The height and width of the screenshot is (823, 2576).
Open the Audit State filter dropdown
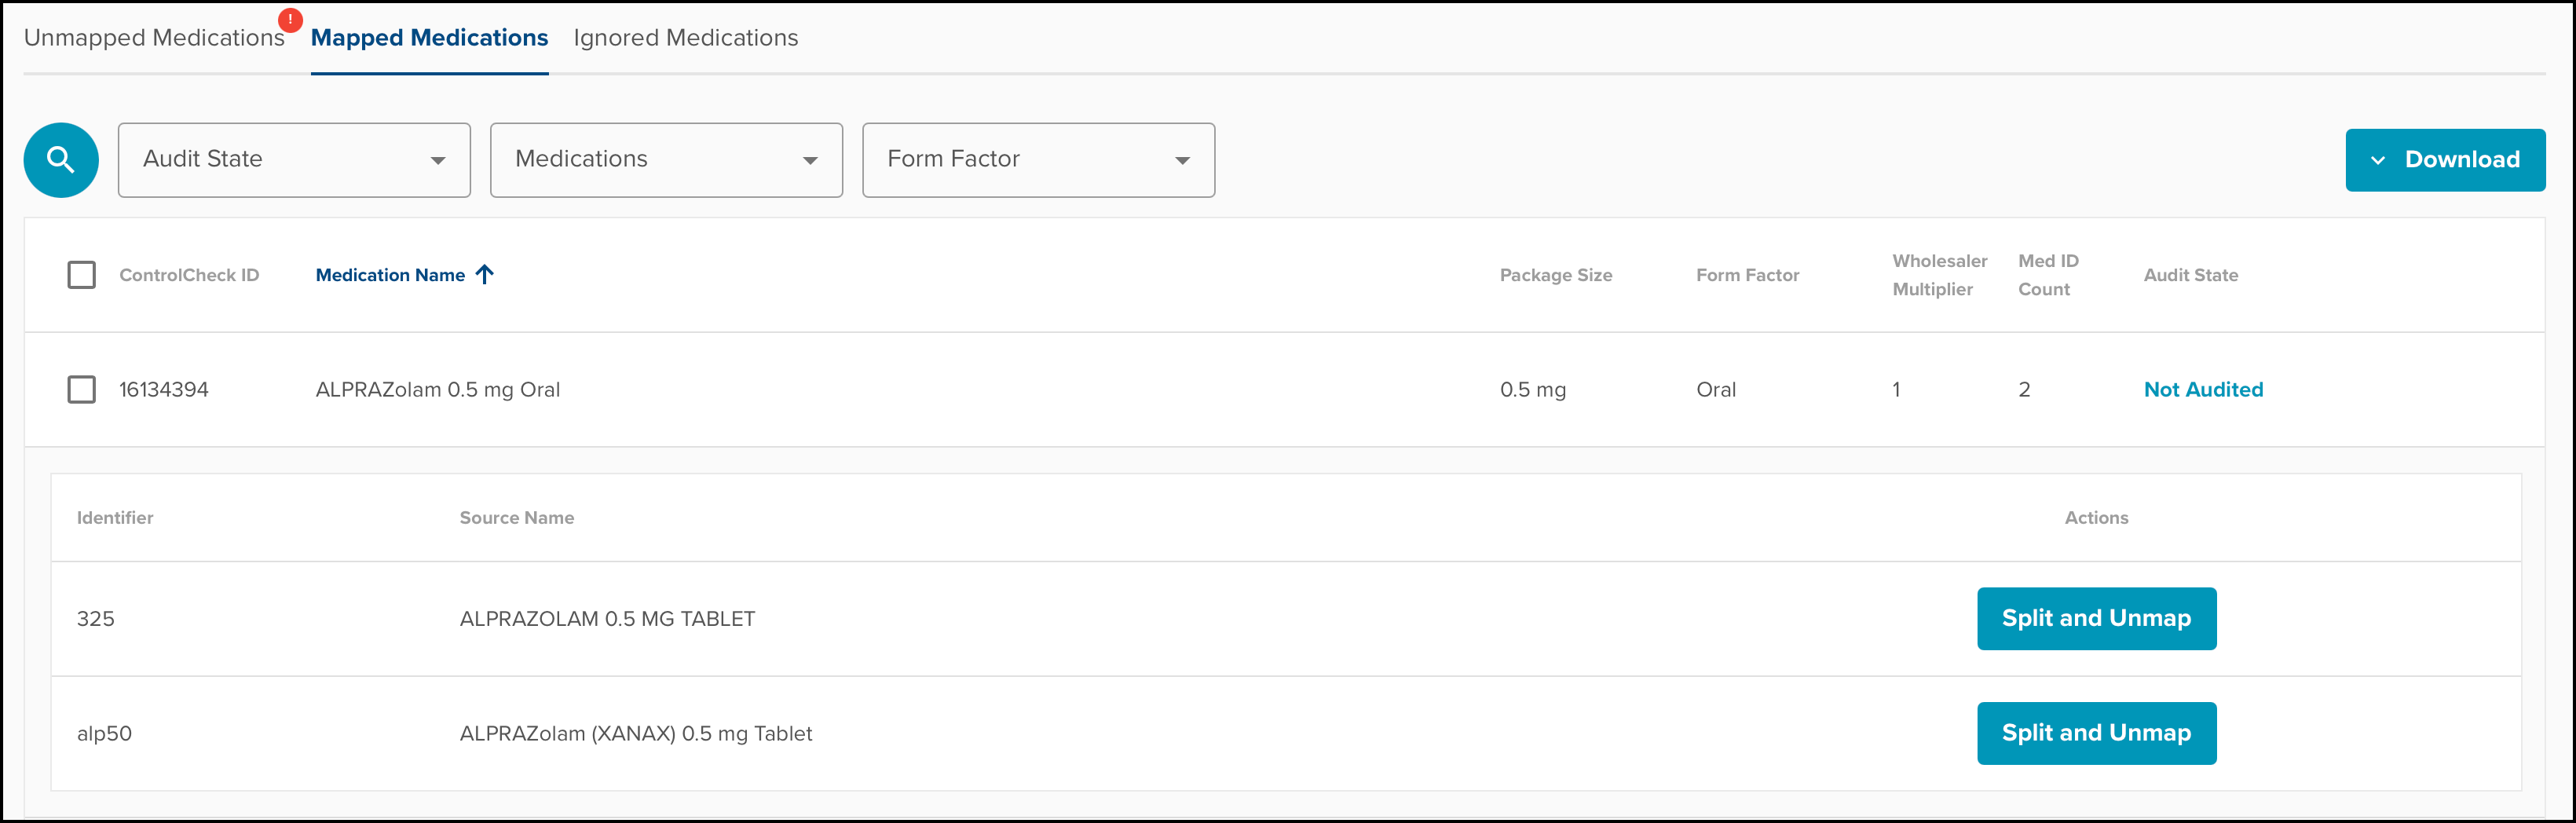294,160
